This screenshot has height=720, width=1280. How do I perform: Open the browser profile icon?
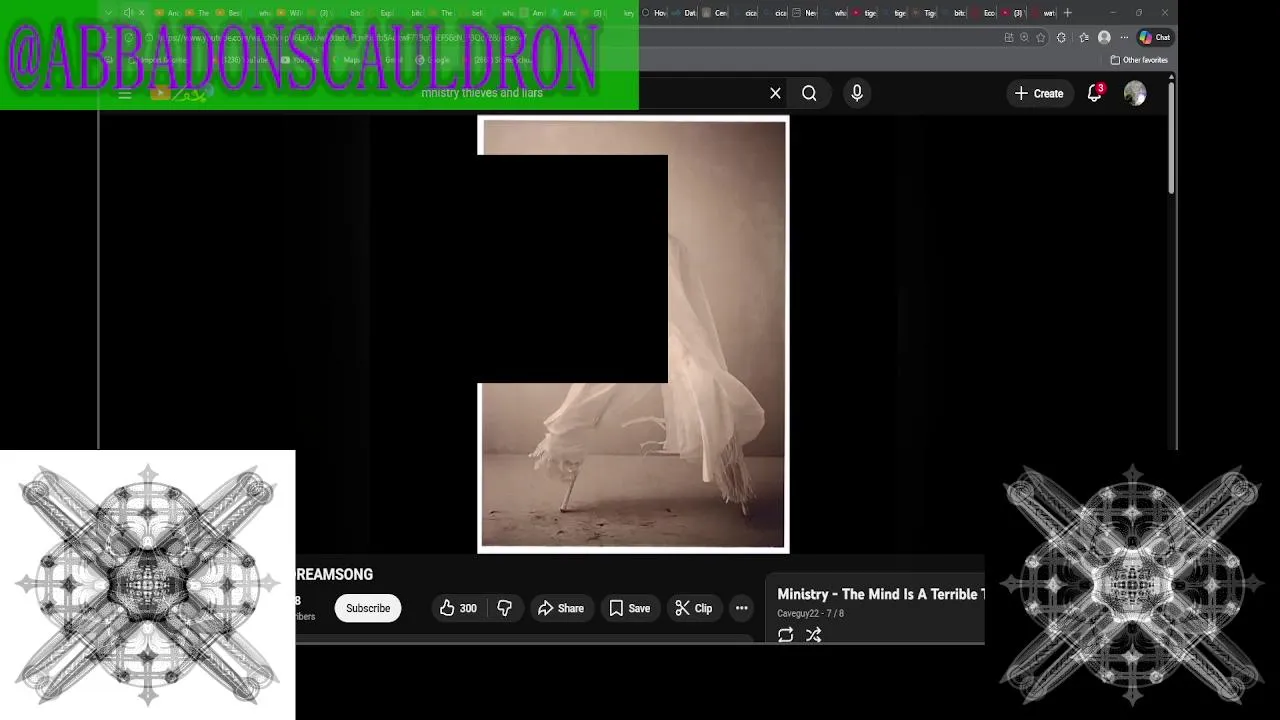tap(1104, 37)
